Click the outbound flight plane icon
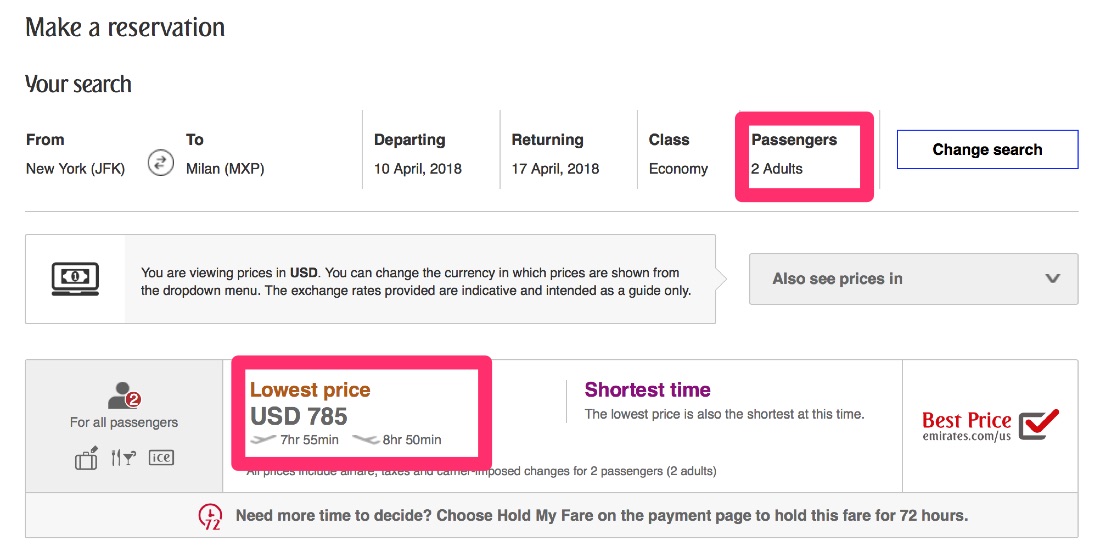Image resolution: width=1100 pixels, height=546 pixels. (262, 439)
